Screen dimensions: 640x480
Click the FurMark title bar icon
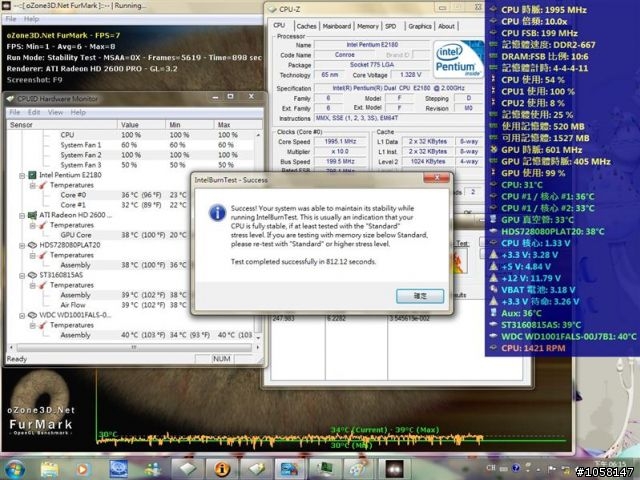[6, 5]
